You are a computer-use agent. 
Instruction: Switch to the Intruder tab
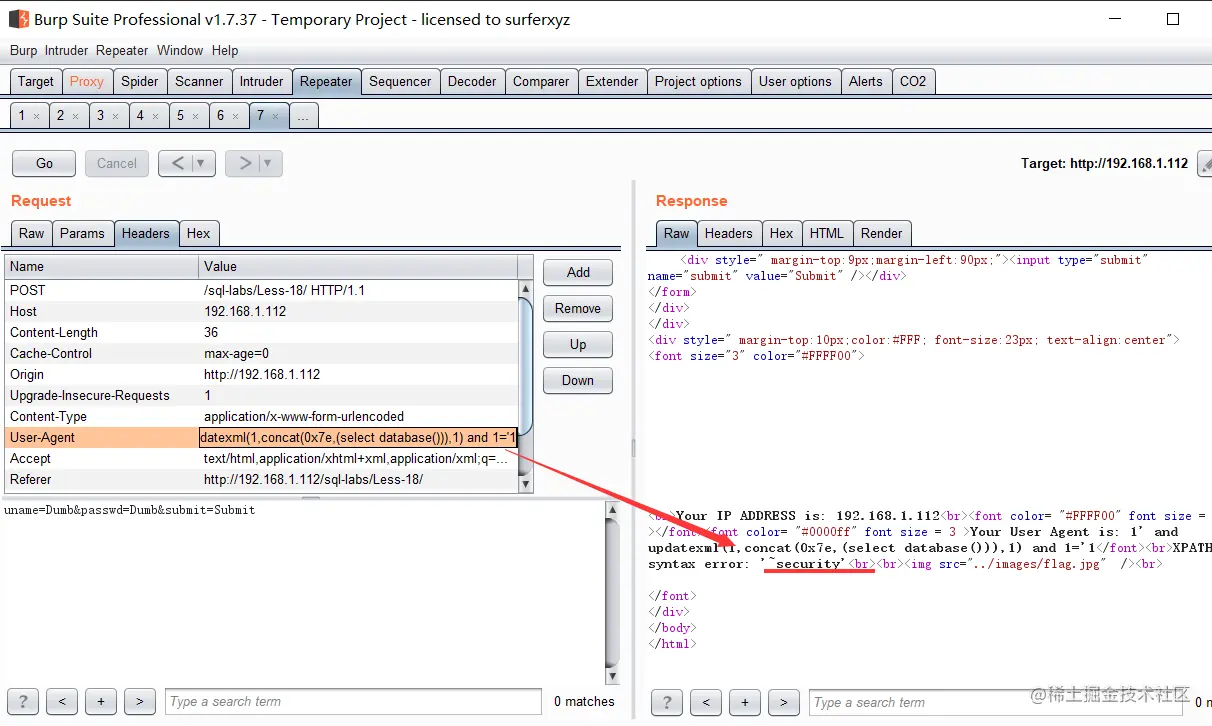262,82
